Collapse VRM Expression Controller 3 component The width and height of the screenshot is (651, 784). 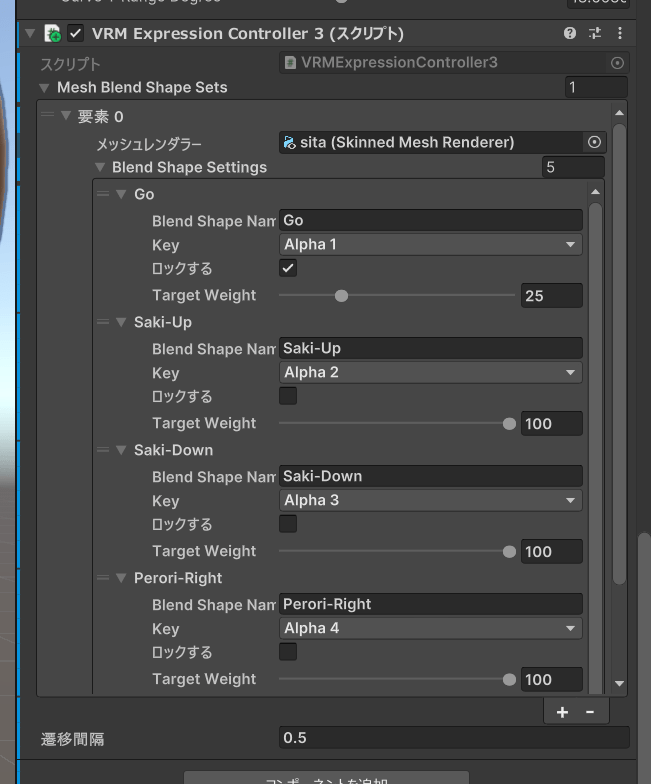(30, 34)
